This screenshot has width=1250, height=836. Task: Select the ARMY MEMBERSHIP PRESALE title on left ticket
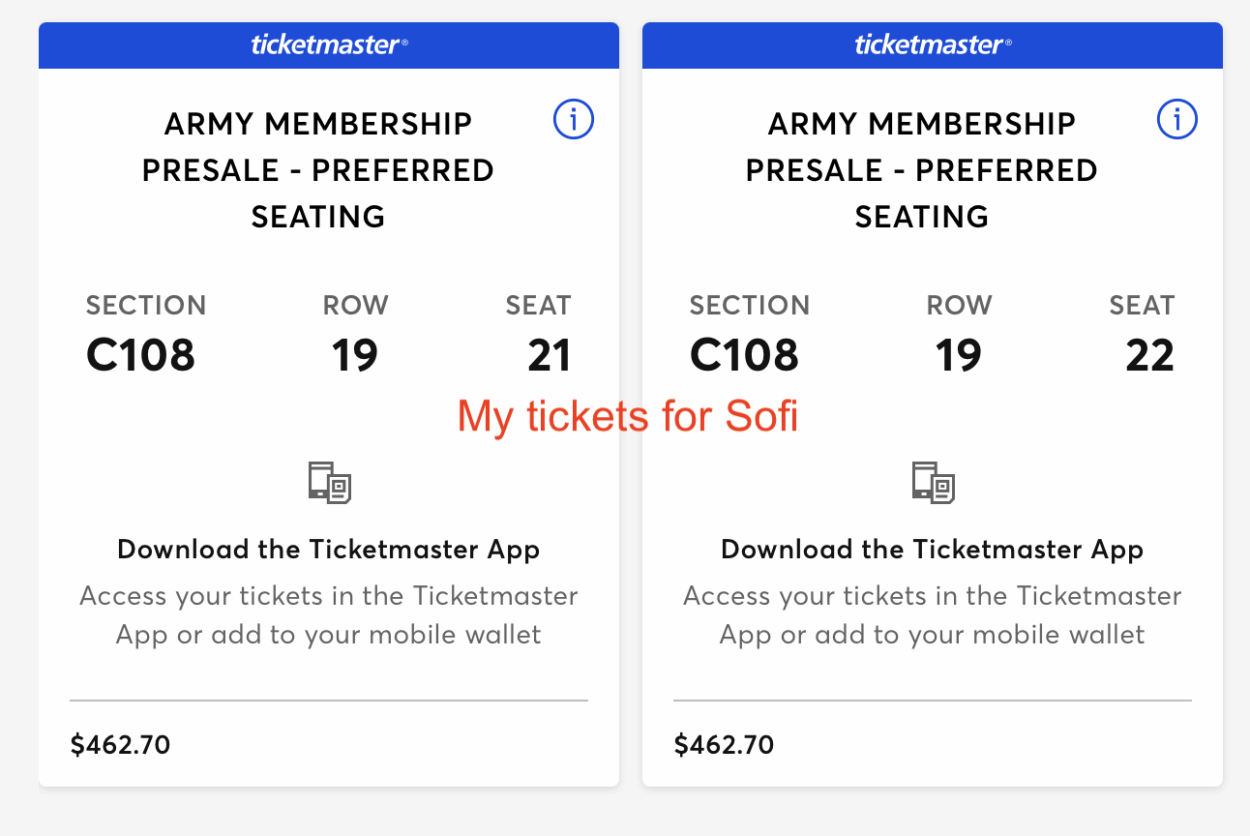pos(318,169)
